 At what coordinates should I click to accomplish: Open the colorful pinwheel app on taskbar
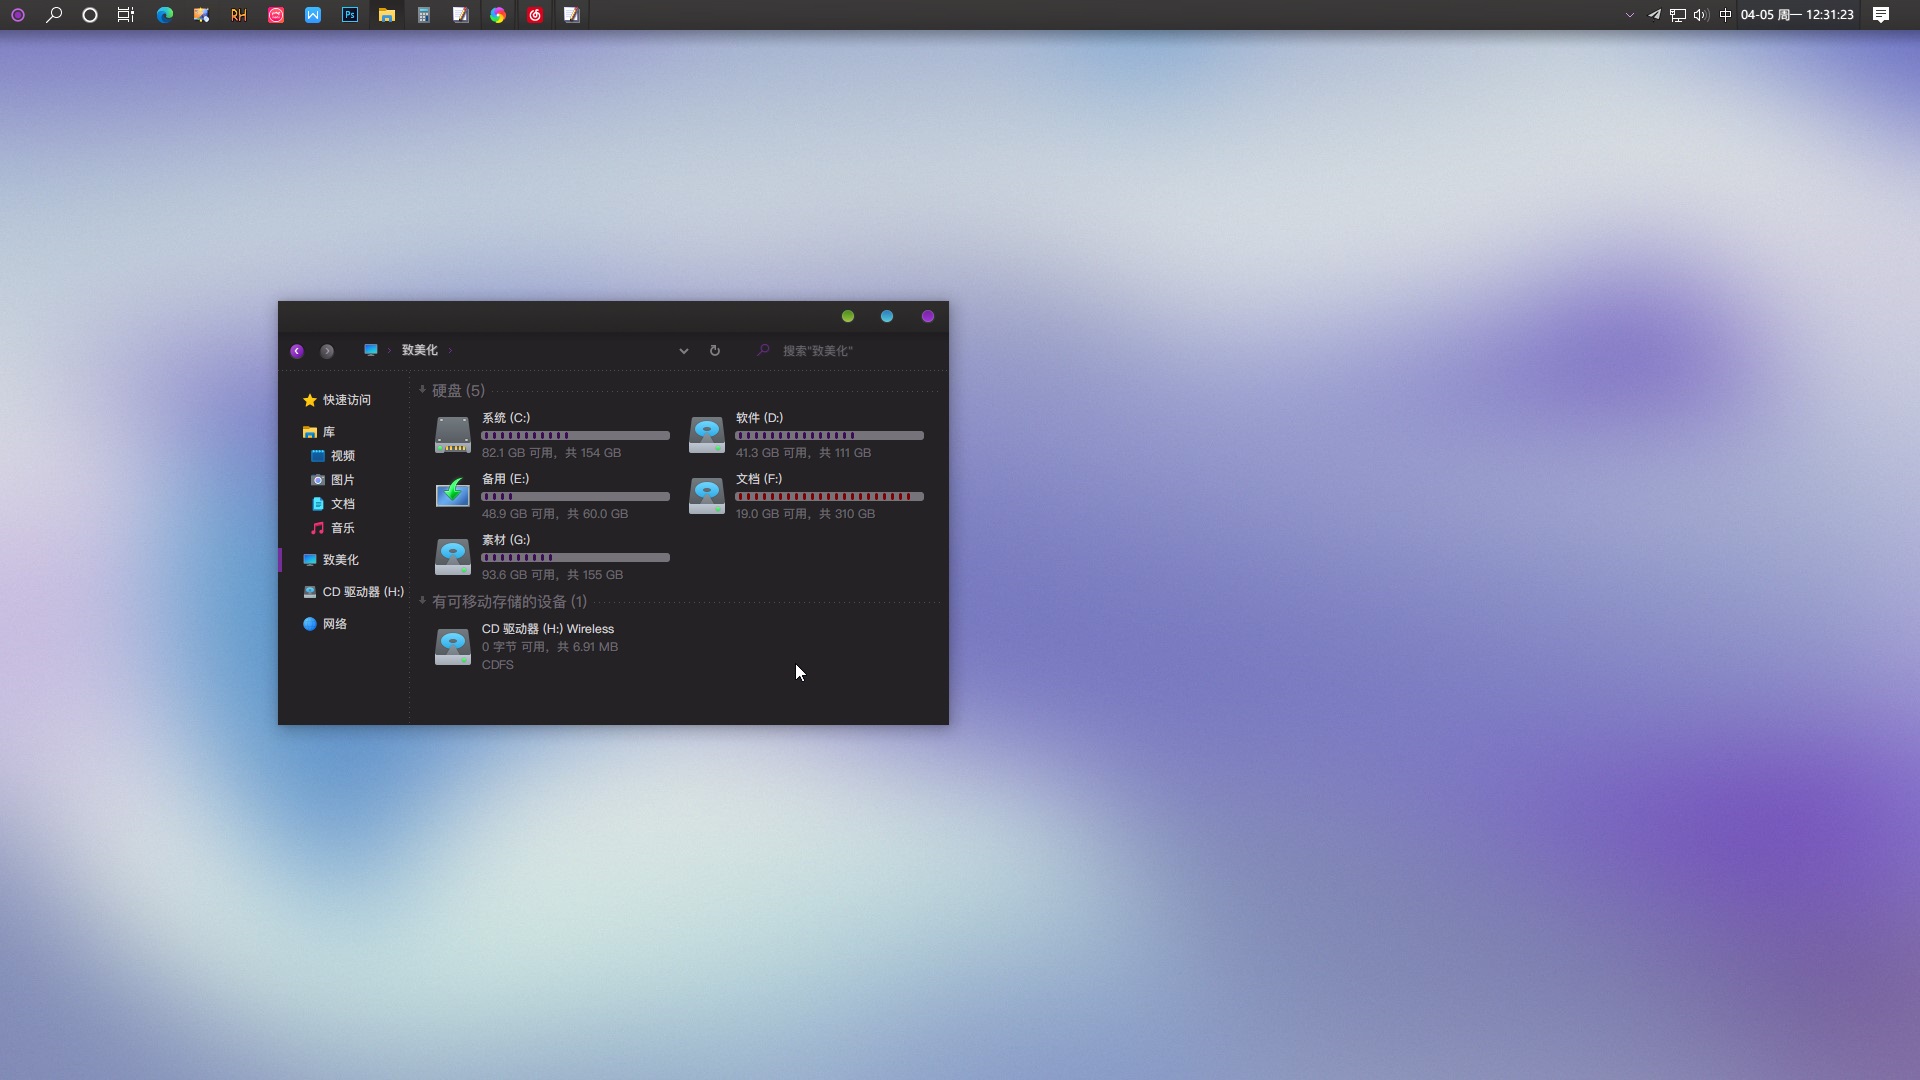[498, 15]
